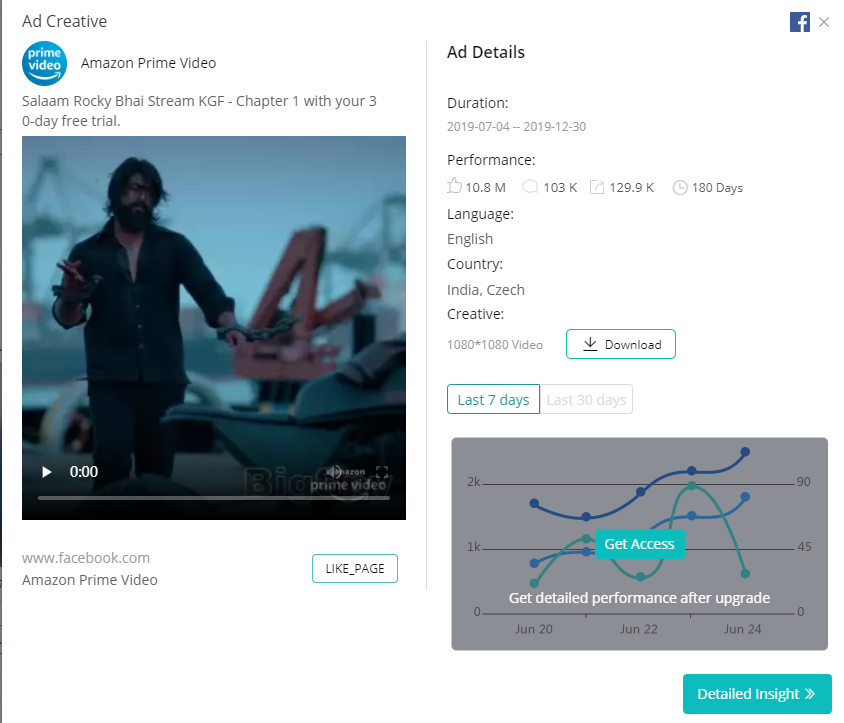844x723 pixels.
Task: Click the Get Access button
Action: pos(639,544)
